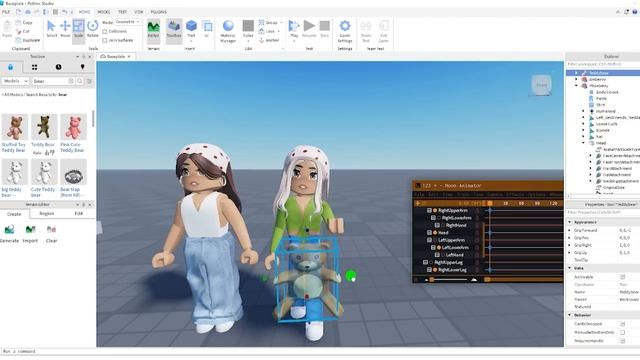Toggle the Collisions checkbox
This screenshot has height=360, width=640.
(105, 31)
